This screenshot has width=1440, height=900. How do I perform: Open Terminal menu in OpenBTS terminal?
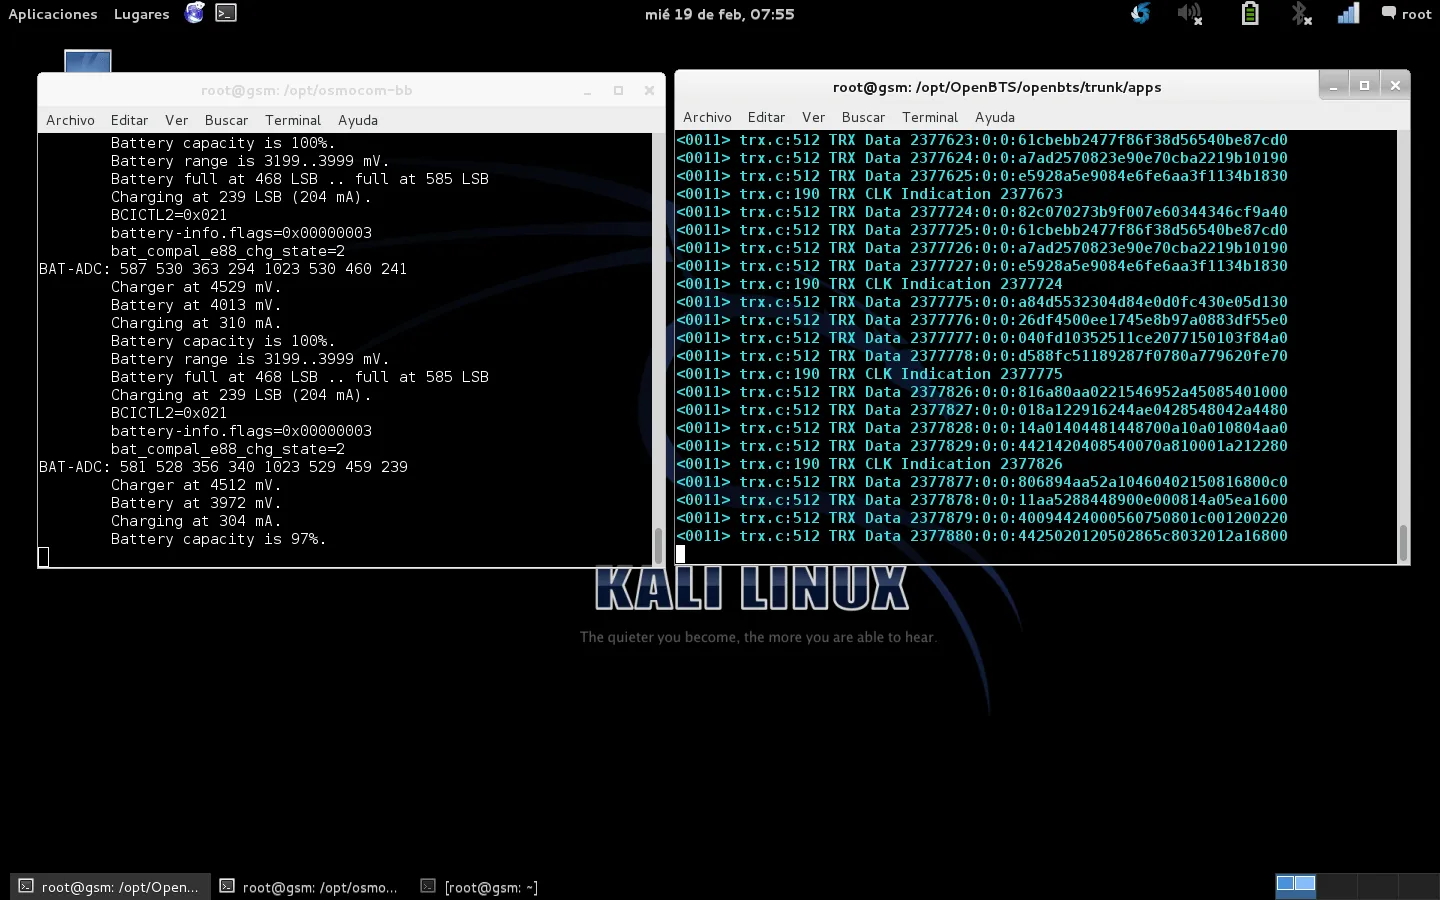[930, 117]
